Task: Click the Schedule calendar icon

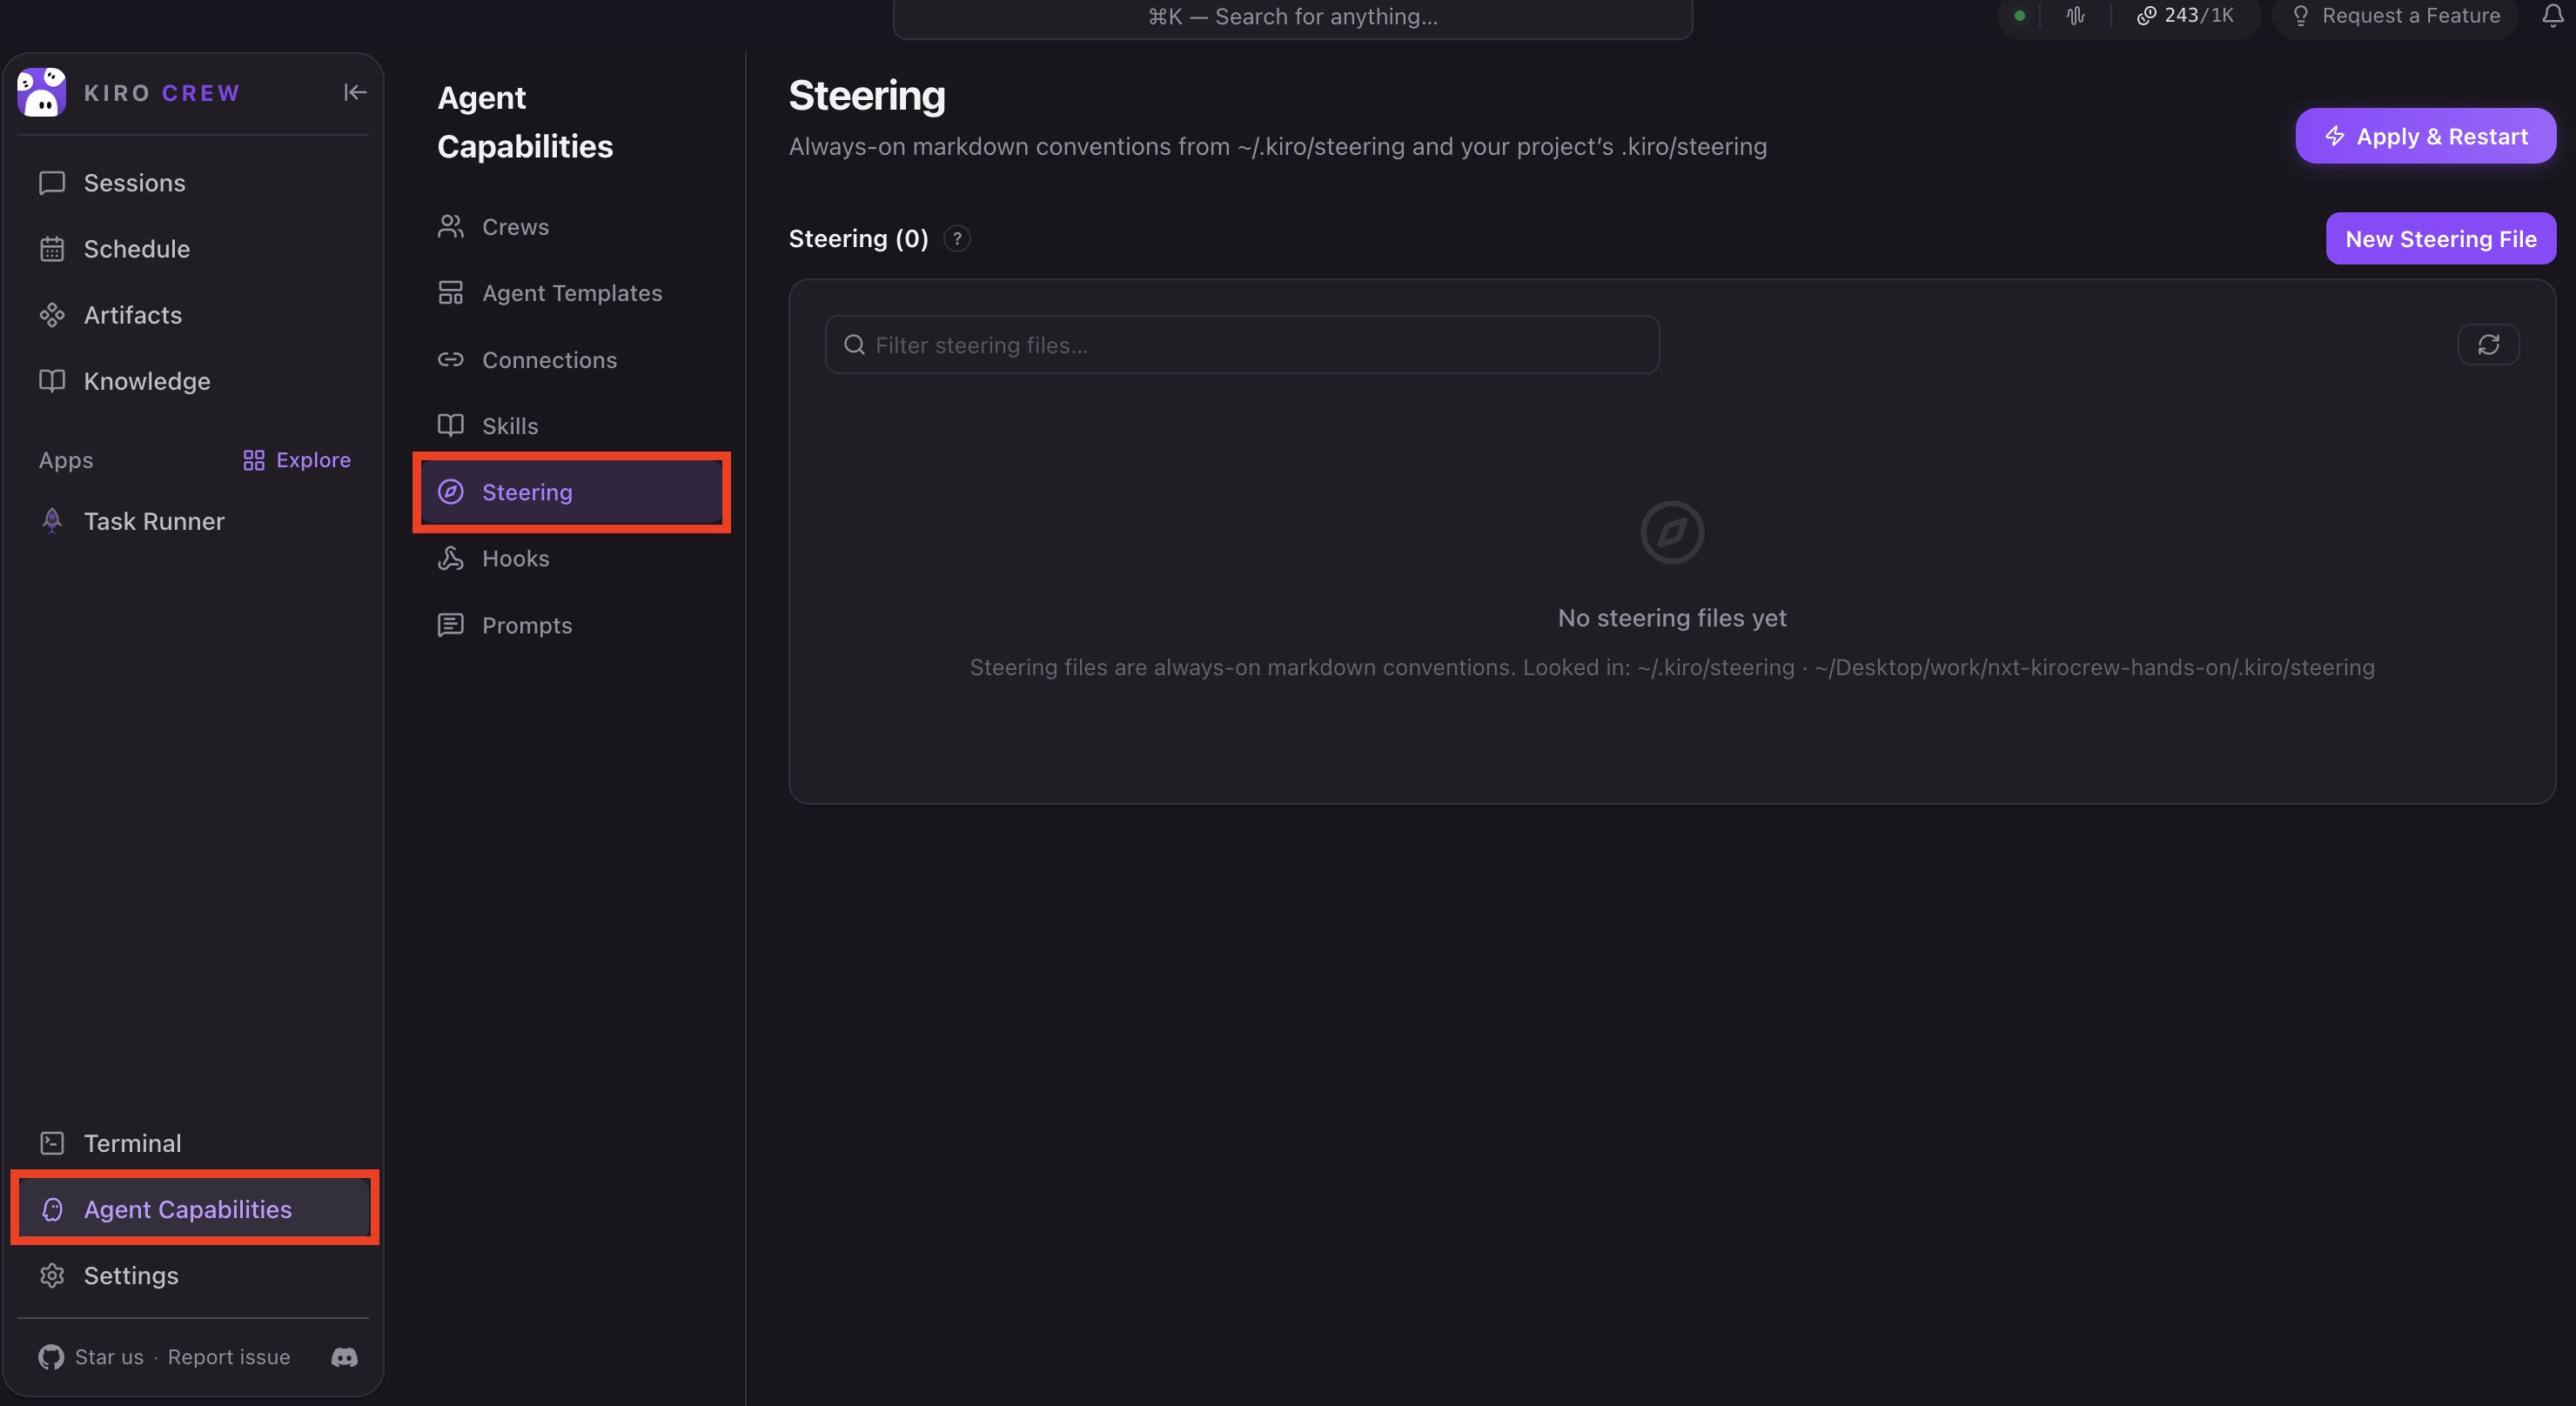Action: [52, 249]
